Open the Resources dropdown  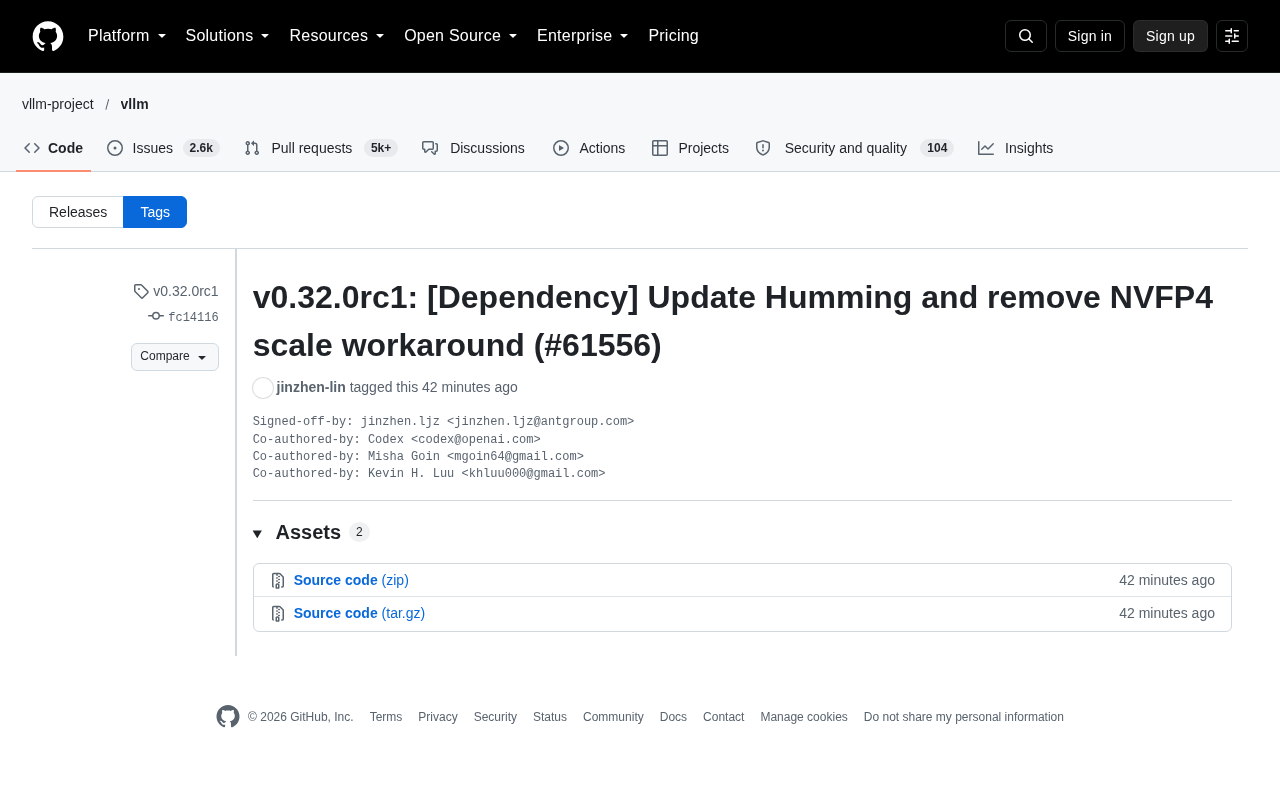click(x=337, y=36)
